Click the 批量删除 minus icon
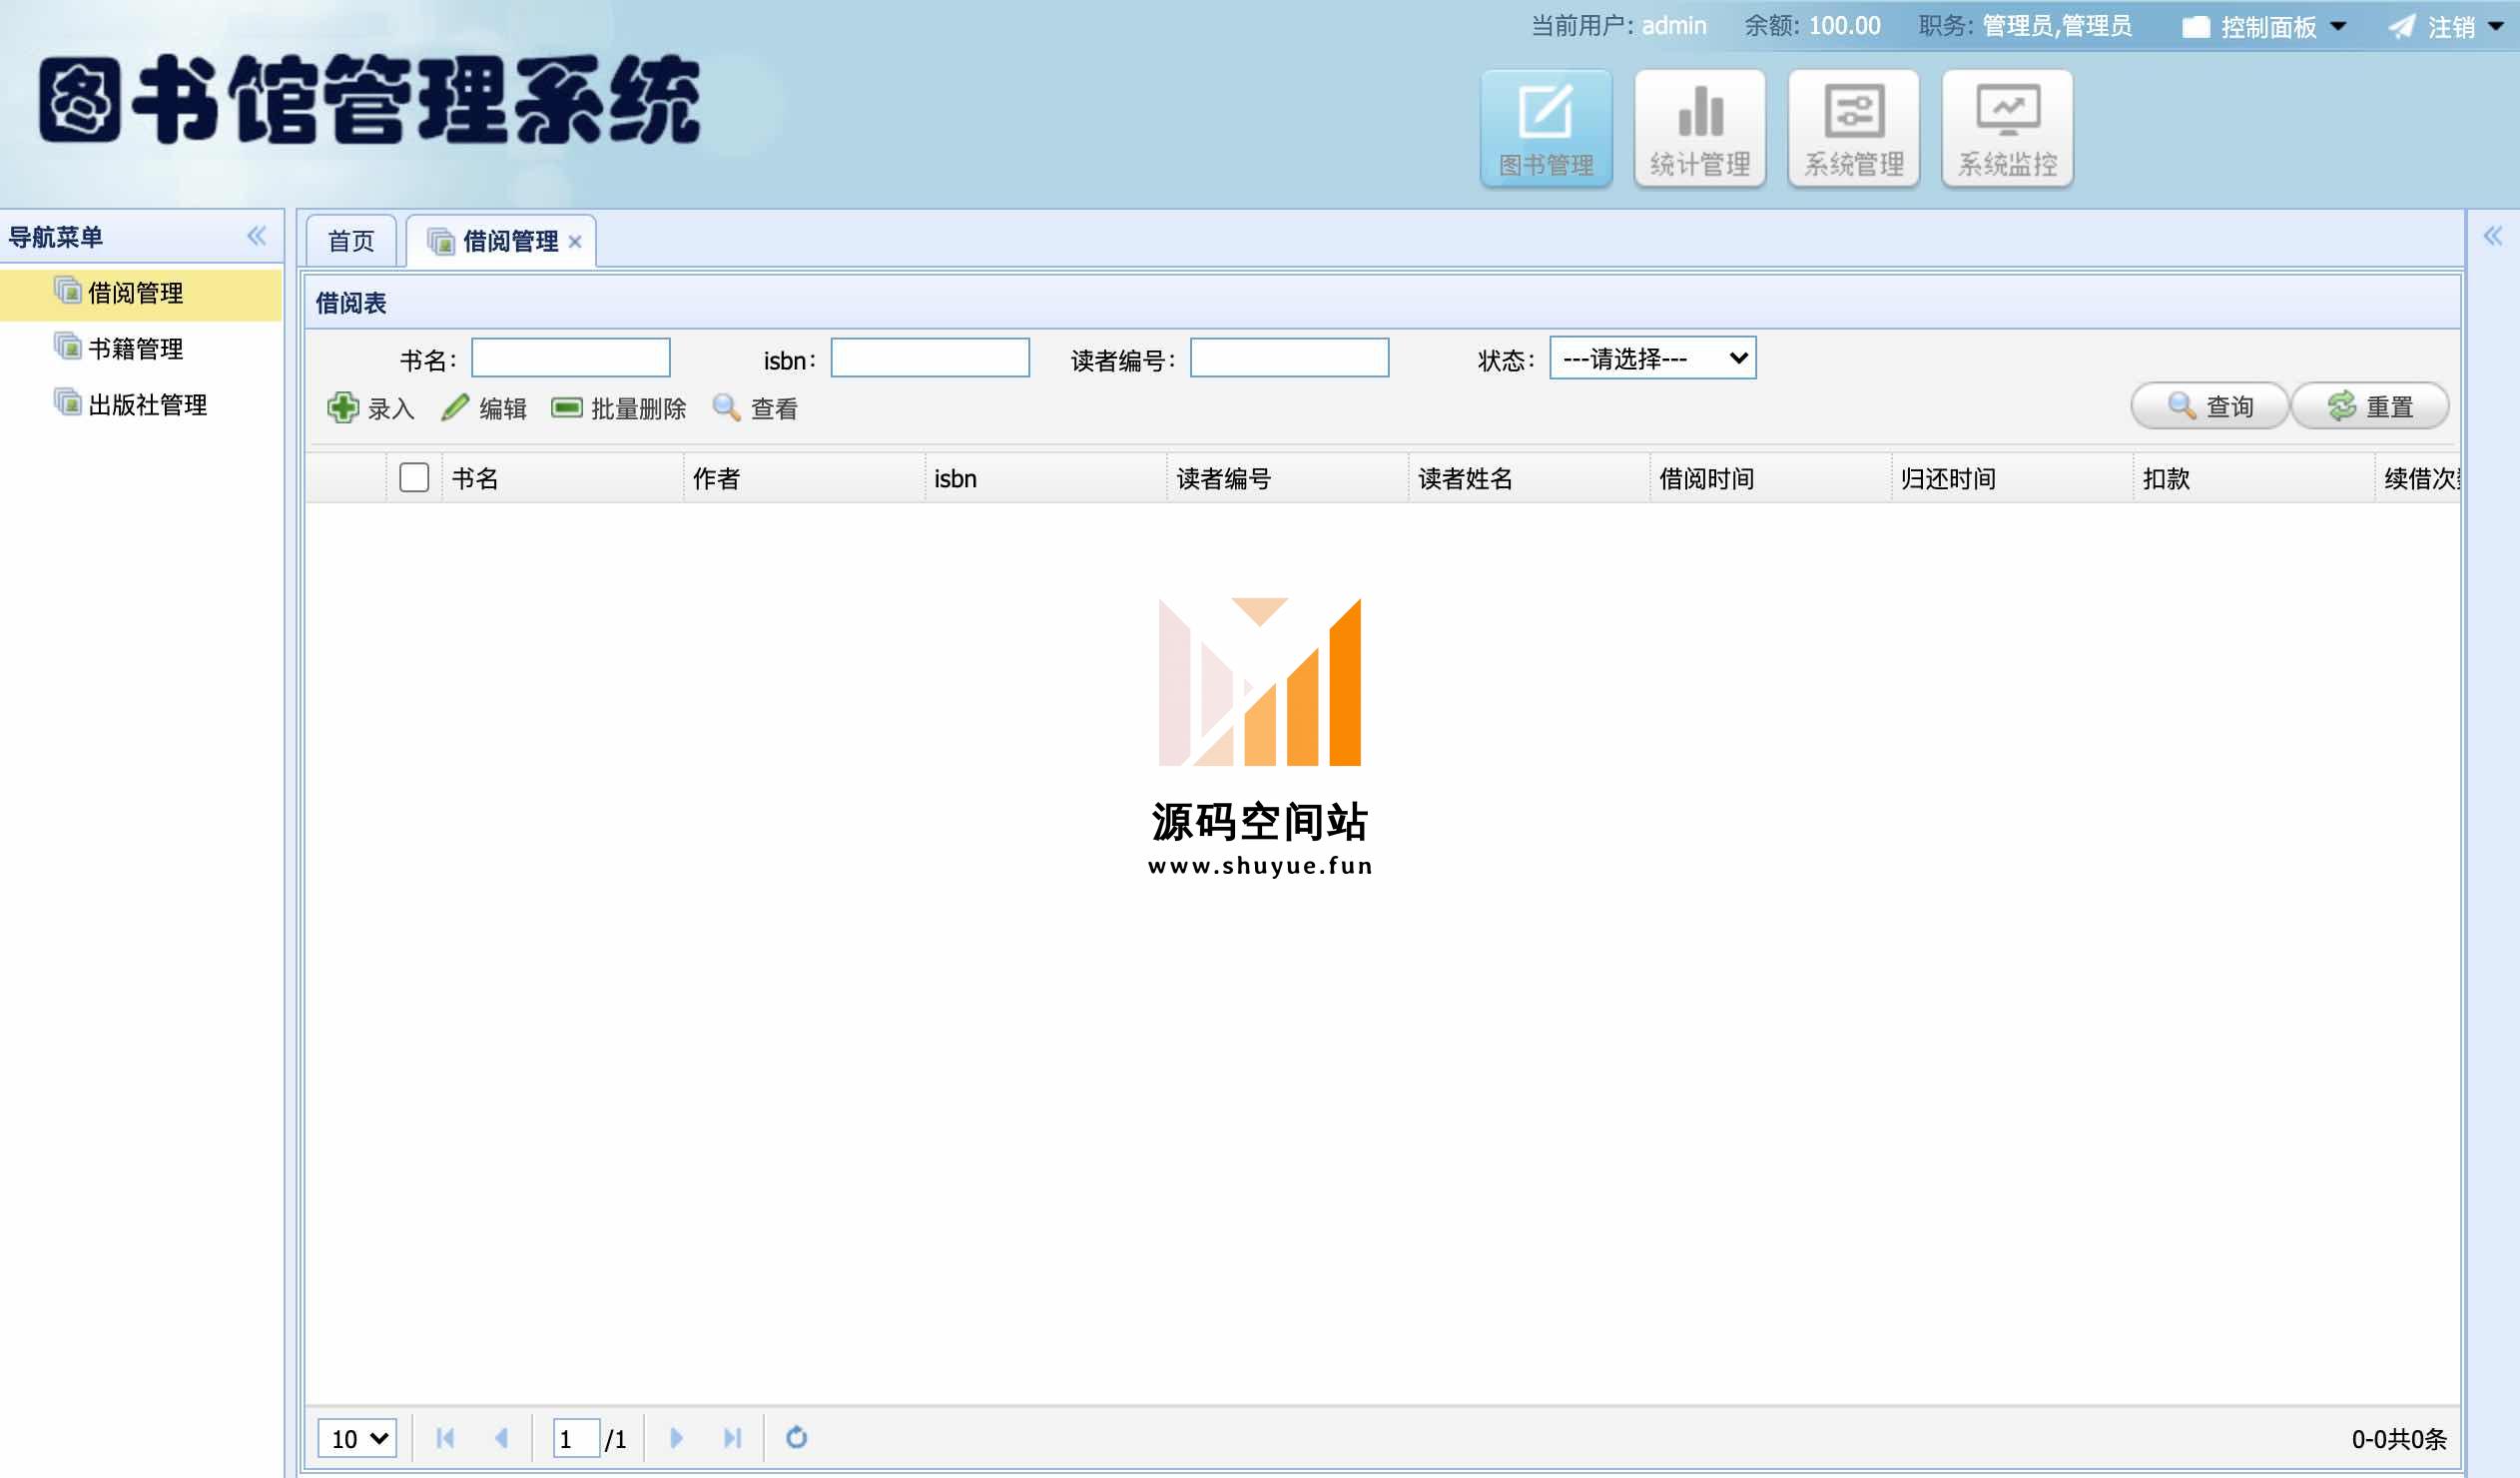Image resolution: width=2520 pixels, height=1478 pixels. 567,408
